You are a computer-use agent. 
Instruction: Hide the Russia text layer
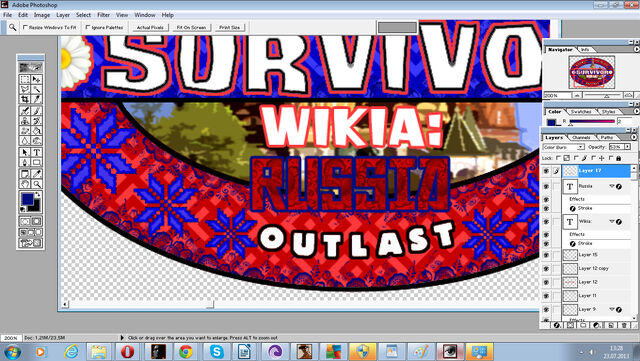click(546, 186)
